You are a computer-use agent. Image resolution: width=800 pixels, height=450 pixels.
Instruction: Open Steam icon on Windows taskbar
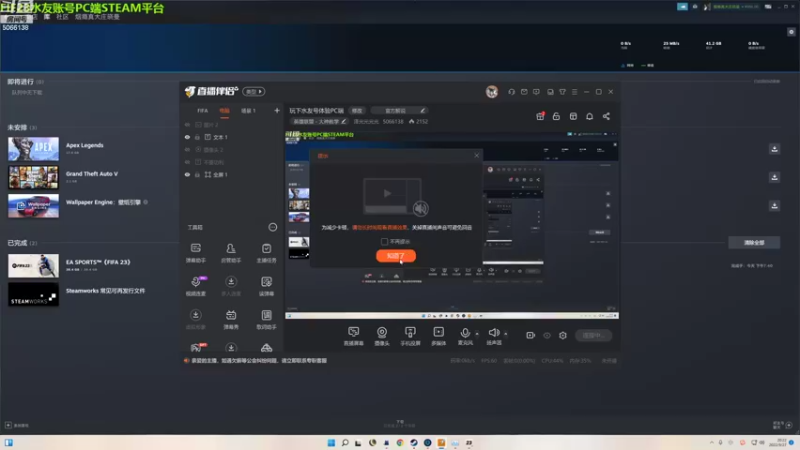point(414,442)
